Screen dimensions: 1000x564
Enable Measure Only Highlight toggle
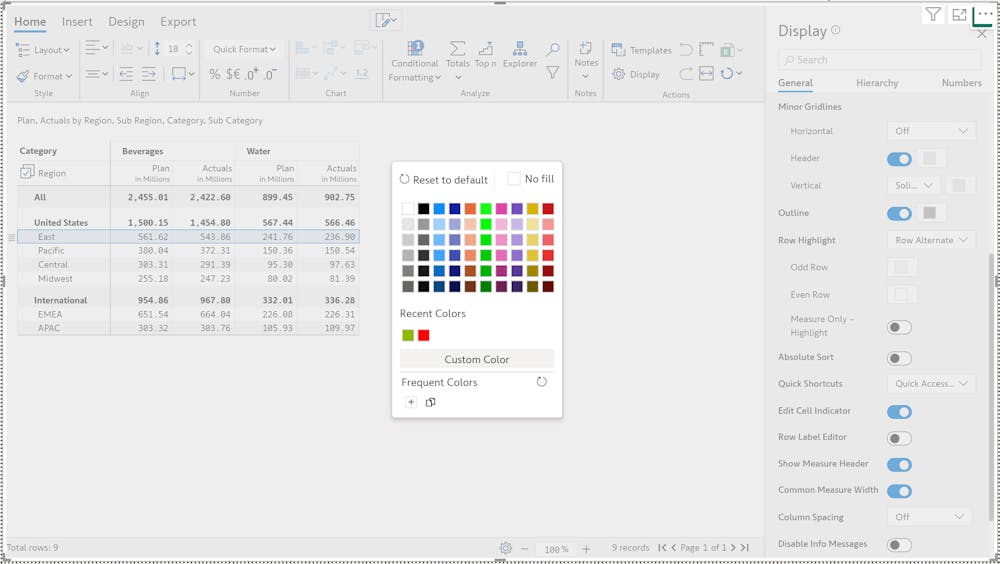(x=899, y=327)
